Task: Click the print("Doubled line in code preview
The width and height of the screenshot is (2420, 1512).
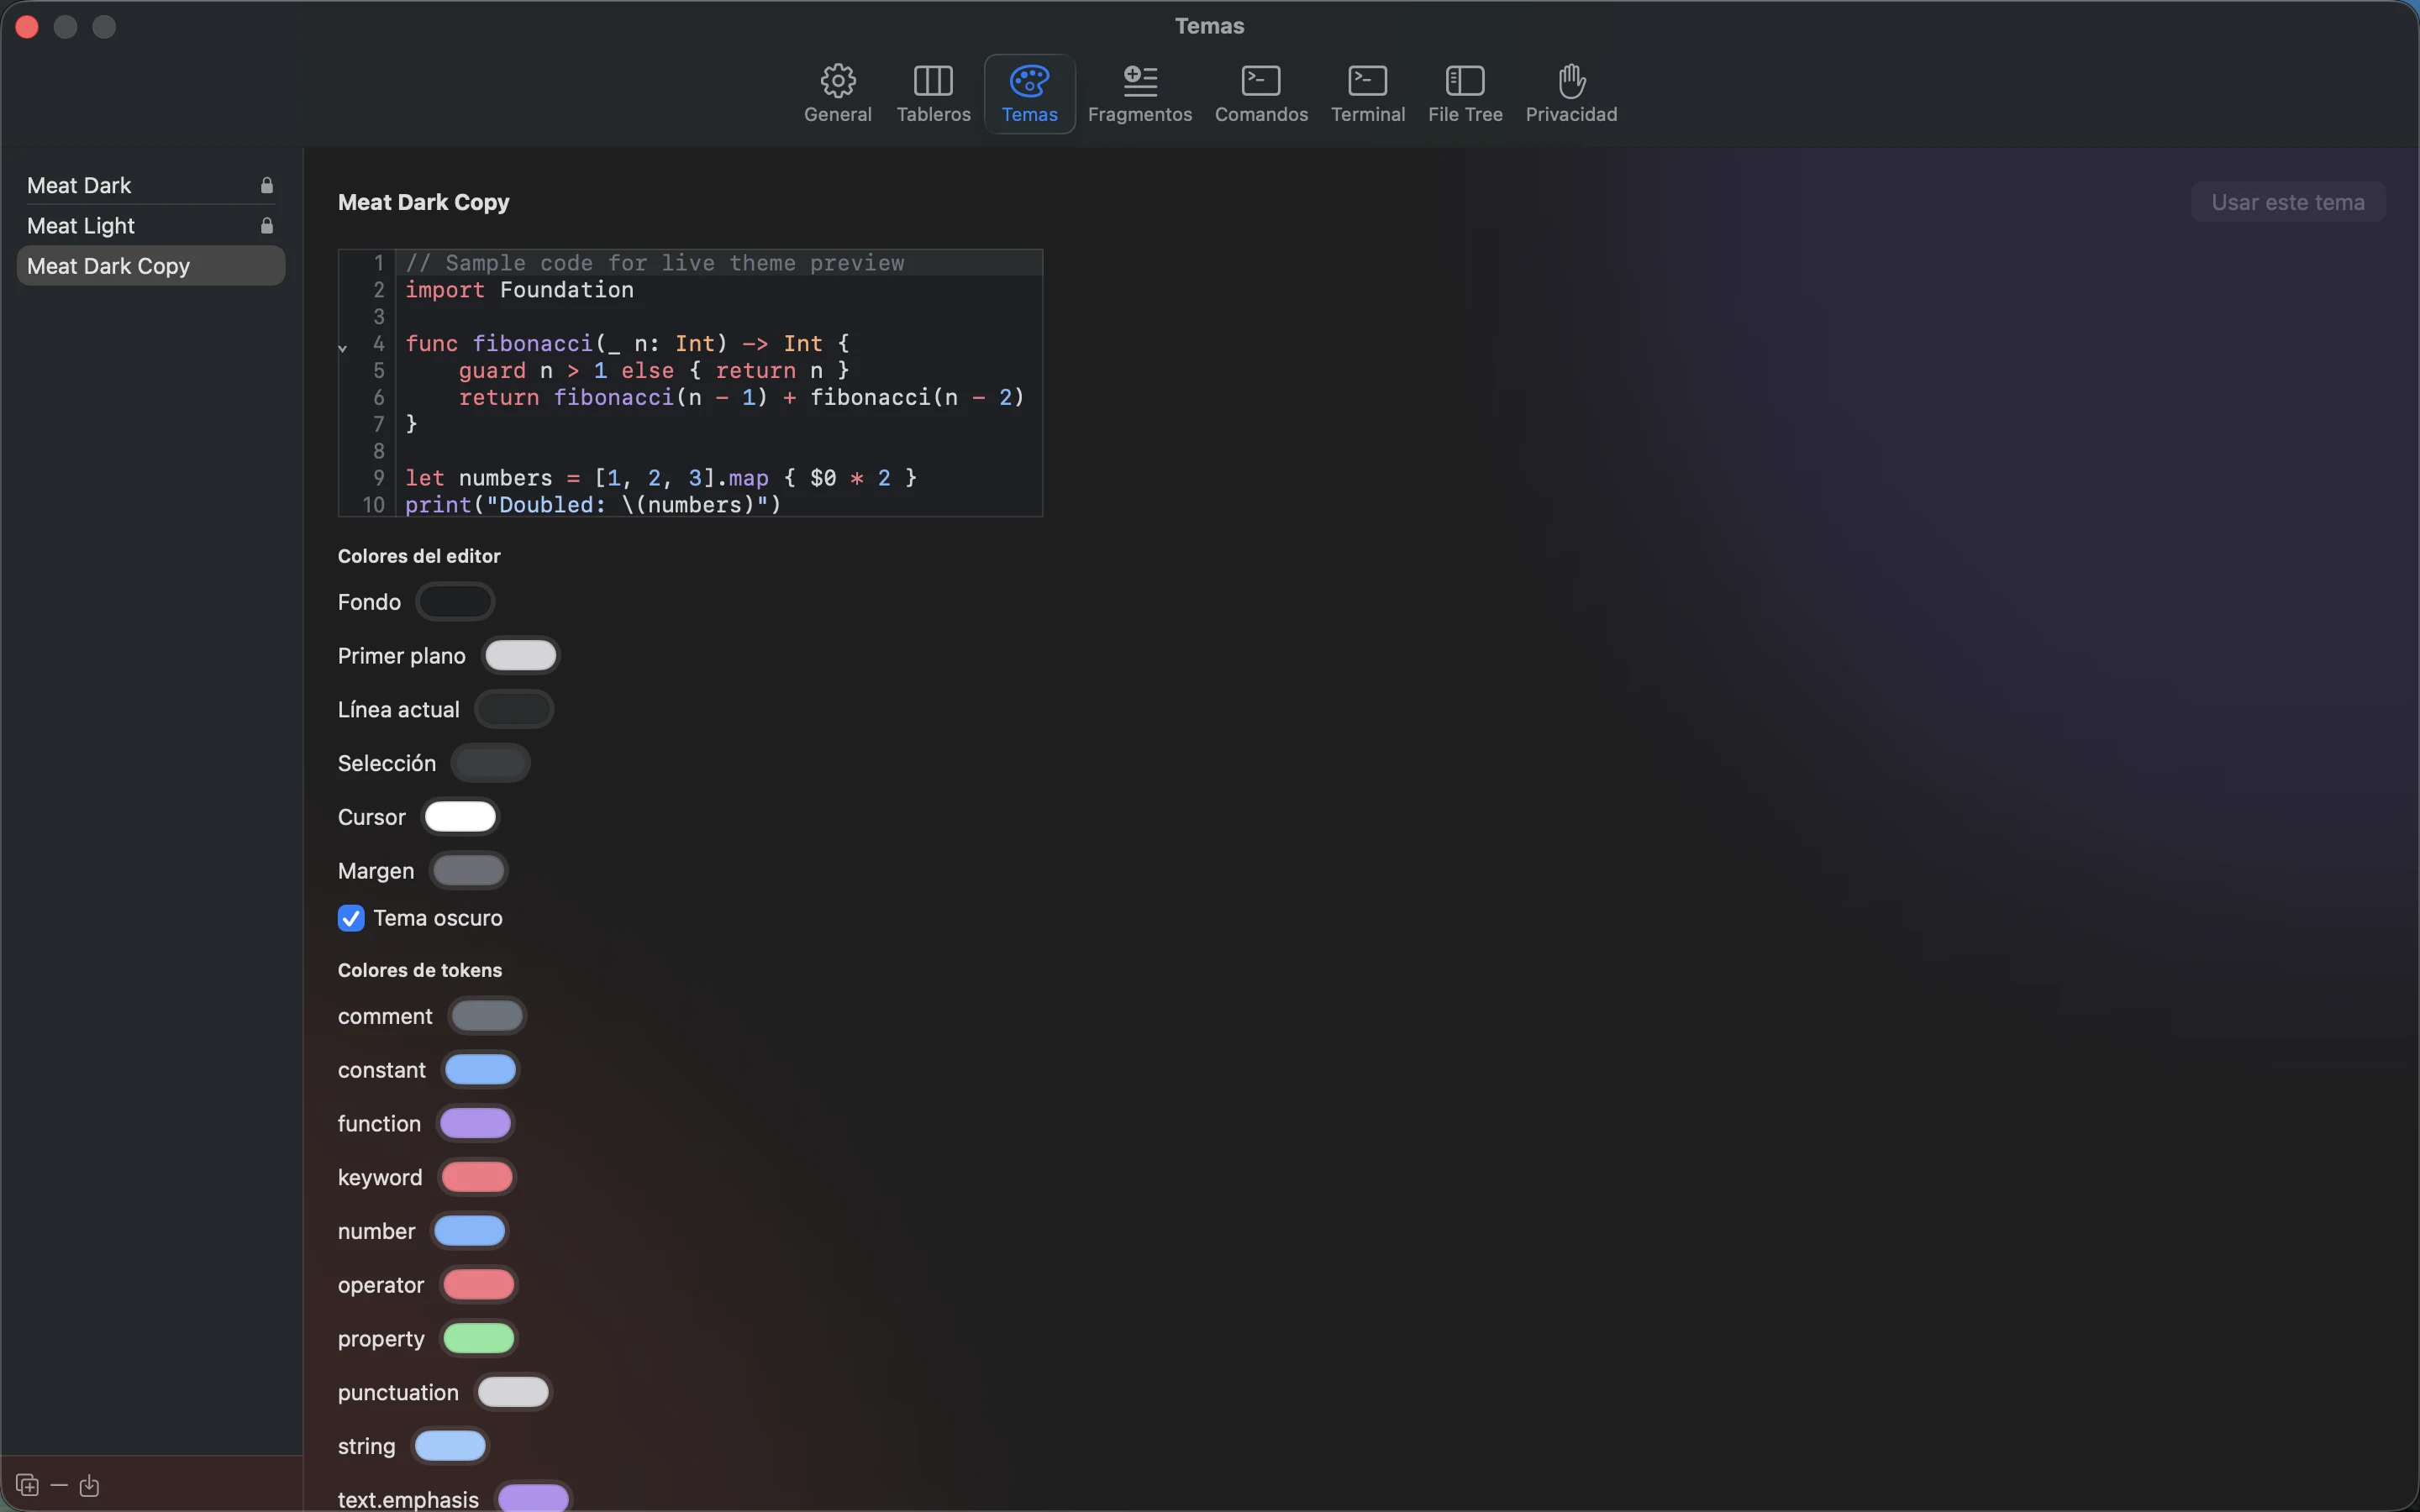Action: (x=593, y=505)
